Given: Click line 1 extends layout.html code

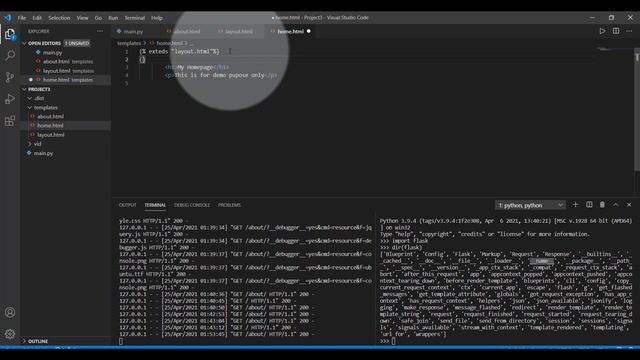Looking at the screenshot, I should coord(180,51).
